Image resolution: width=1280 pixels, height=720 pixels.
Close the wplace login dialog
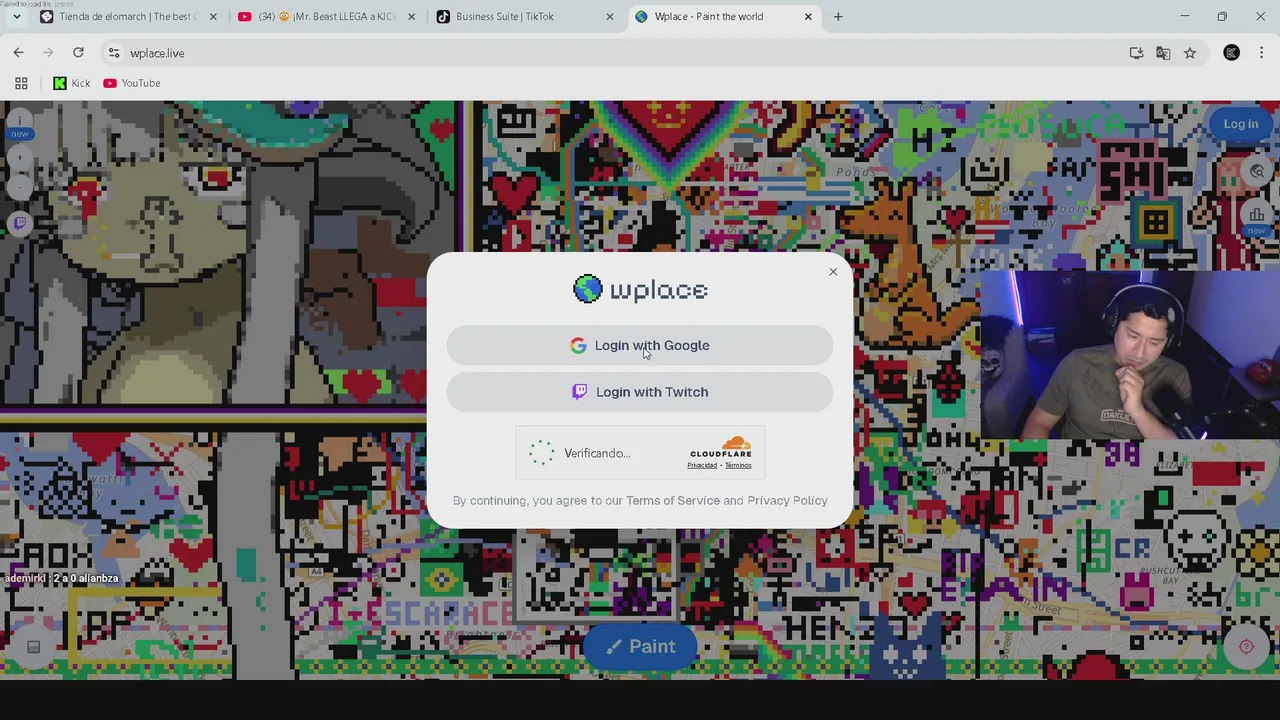(x=833, y=272)
